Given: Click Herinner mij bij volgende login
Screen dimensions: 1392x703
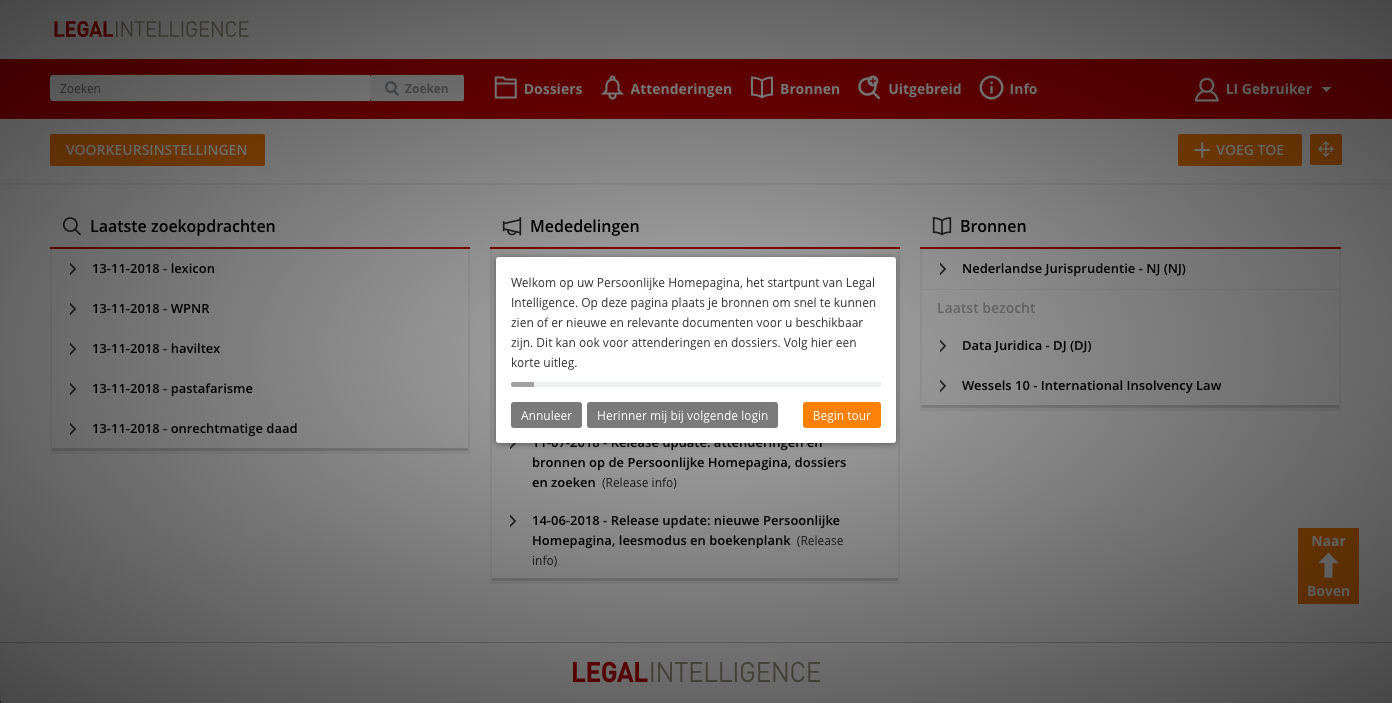Looking at the screenshot, I should (683, 415).
